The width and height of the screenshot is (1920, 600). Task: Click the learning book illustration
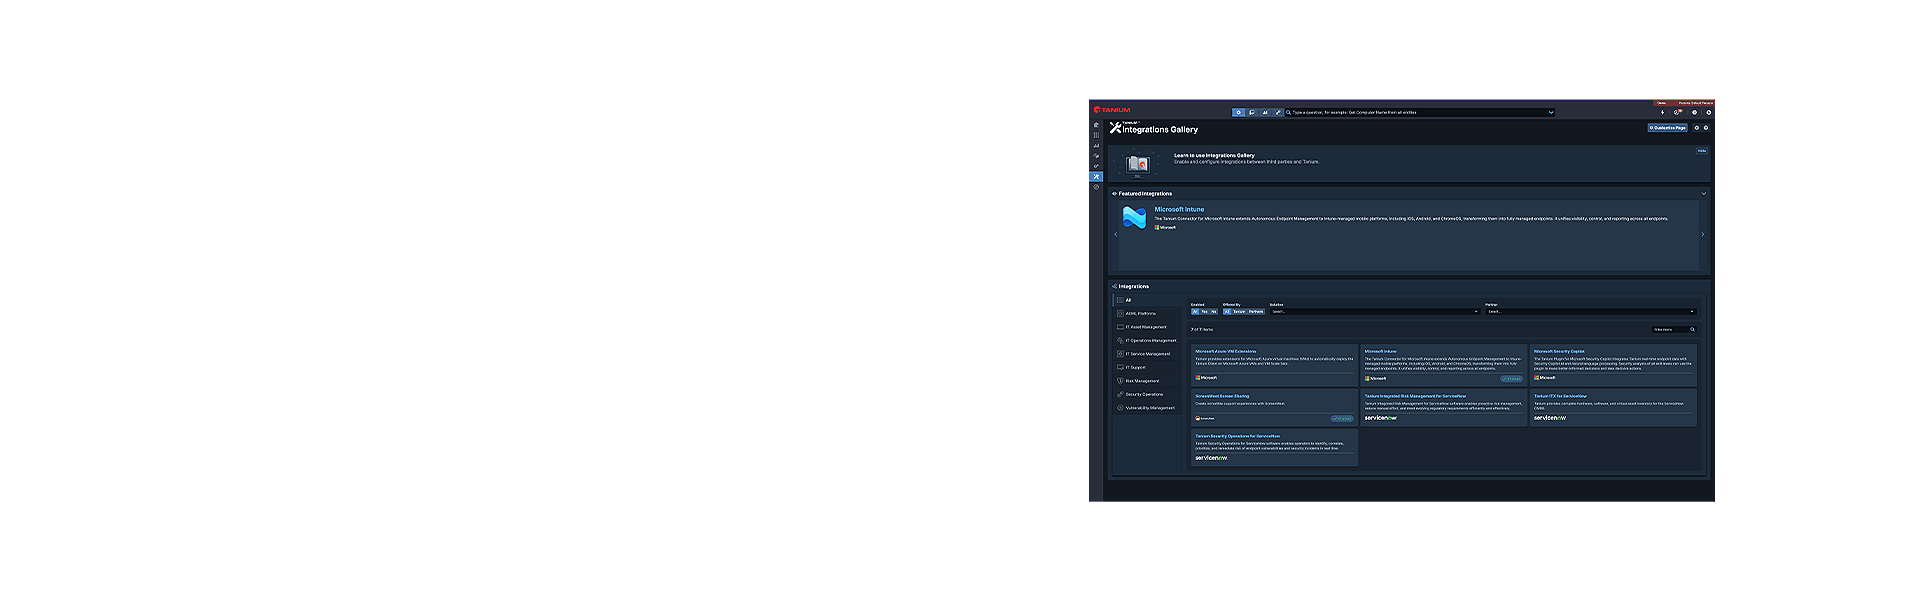(1137, 163)
